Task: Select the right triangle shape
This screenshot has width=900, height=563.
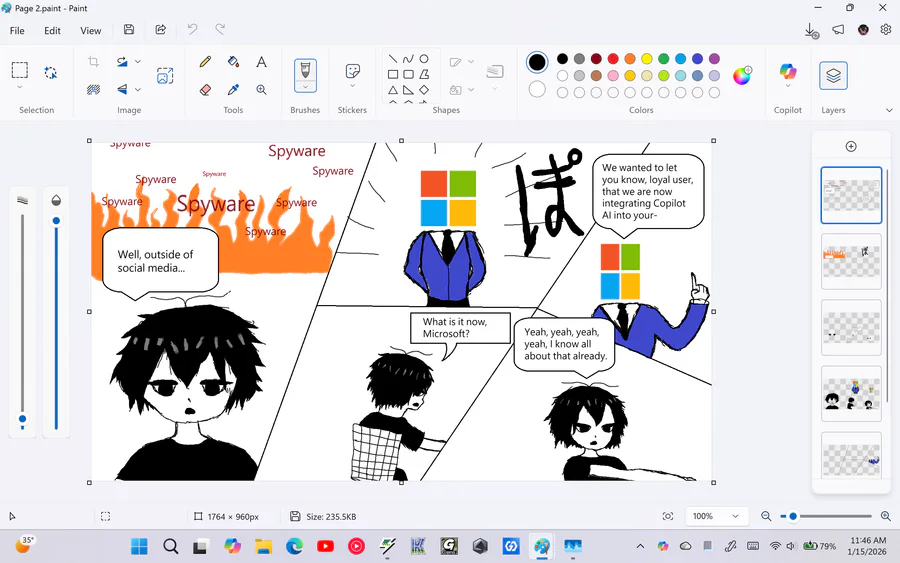Action: pos(408,90)
